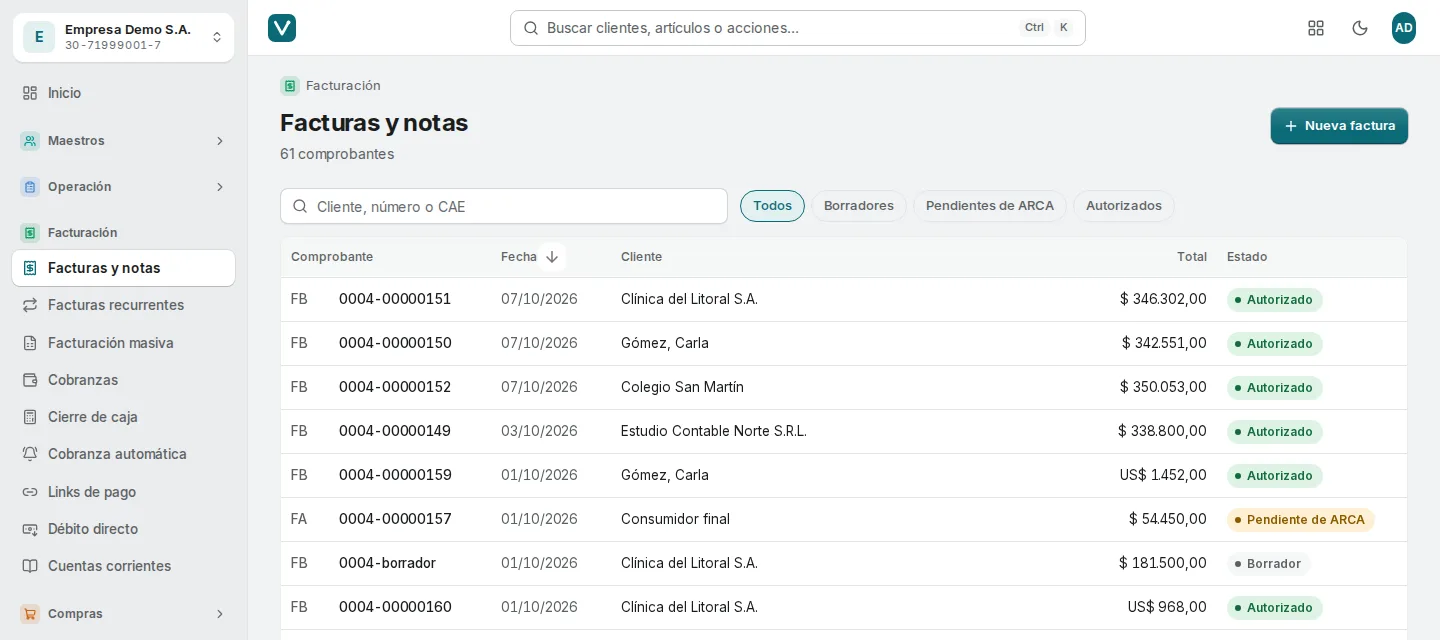1440x640 pixels.
Task: Focus the global search field
Action: click(798, 28)
